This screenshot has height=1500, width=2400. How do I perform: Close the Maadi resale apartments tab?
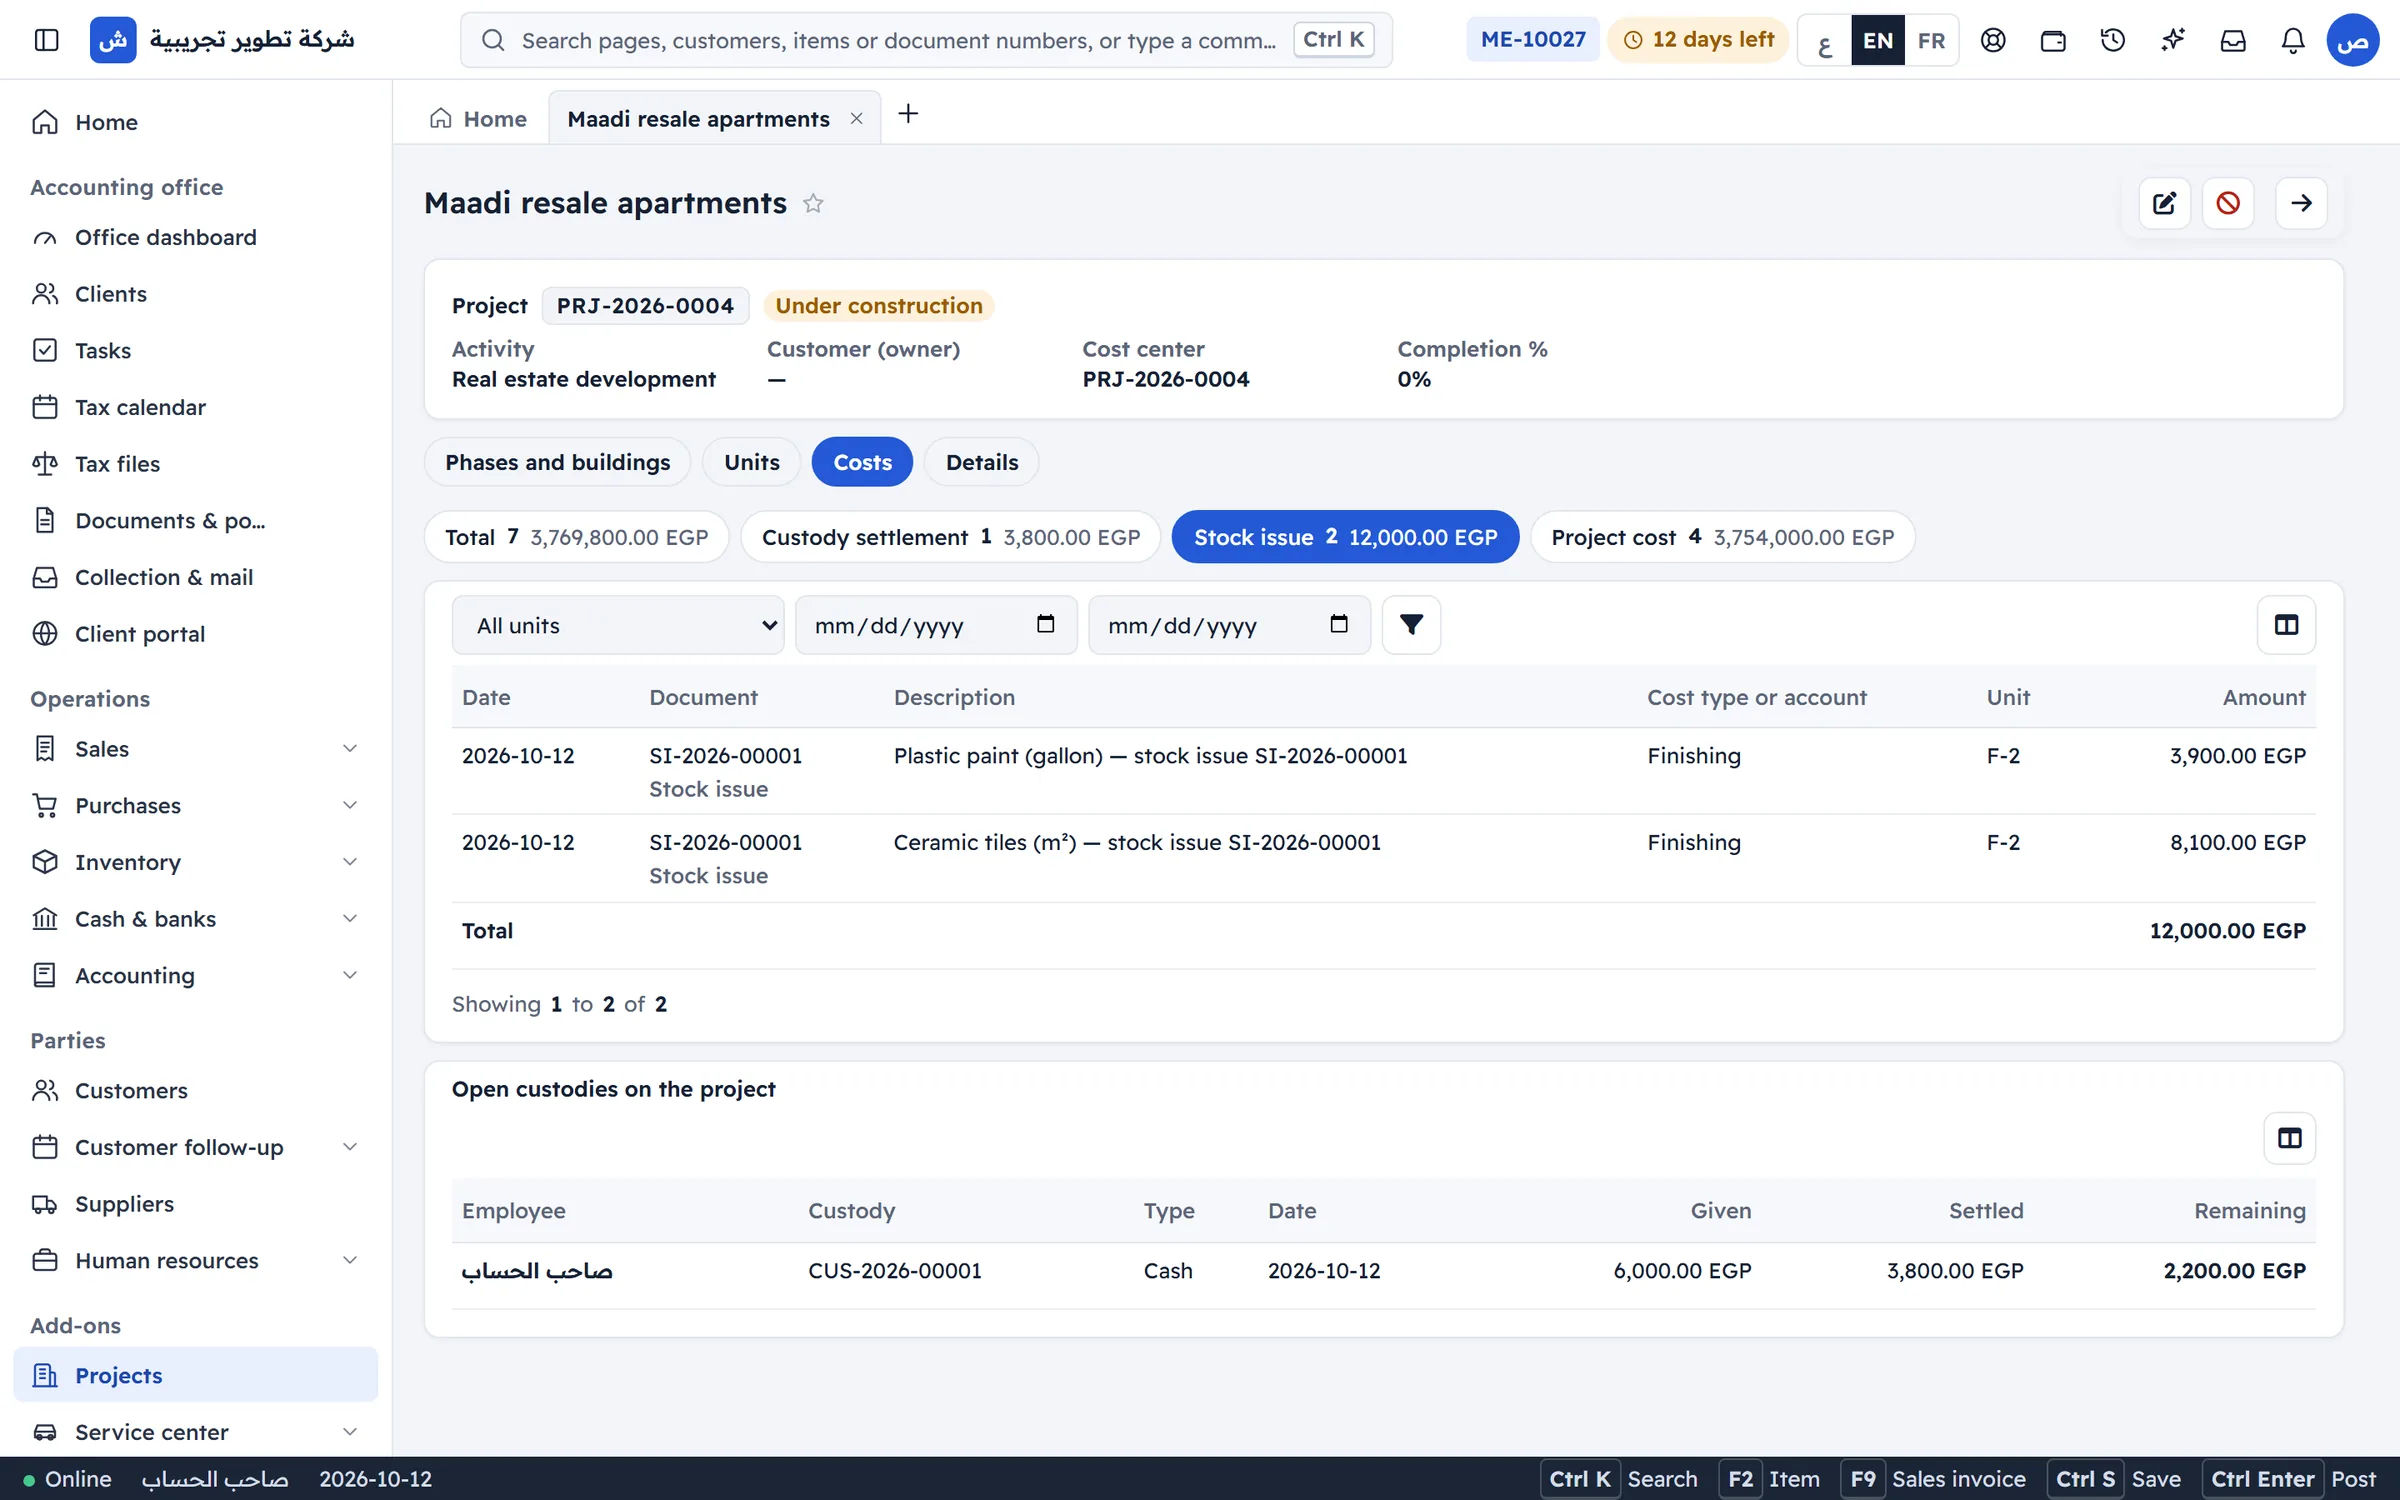[856, 119]
